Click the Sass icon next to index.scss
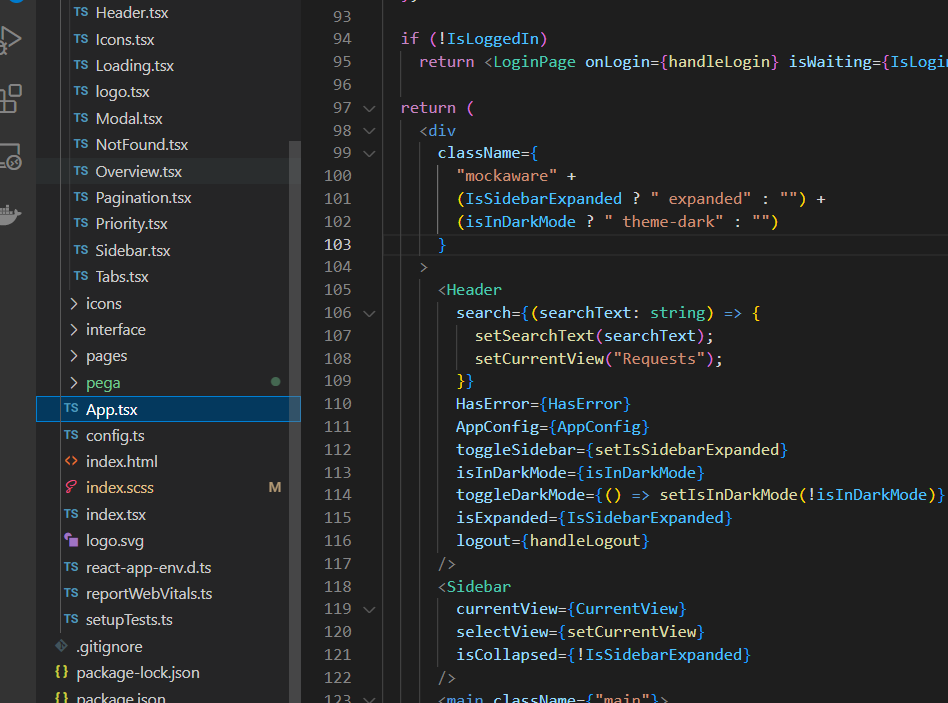 click(x=70, y=488)
